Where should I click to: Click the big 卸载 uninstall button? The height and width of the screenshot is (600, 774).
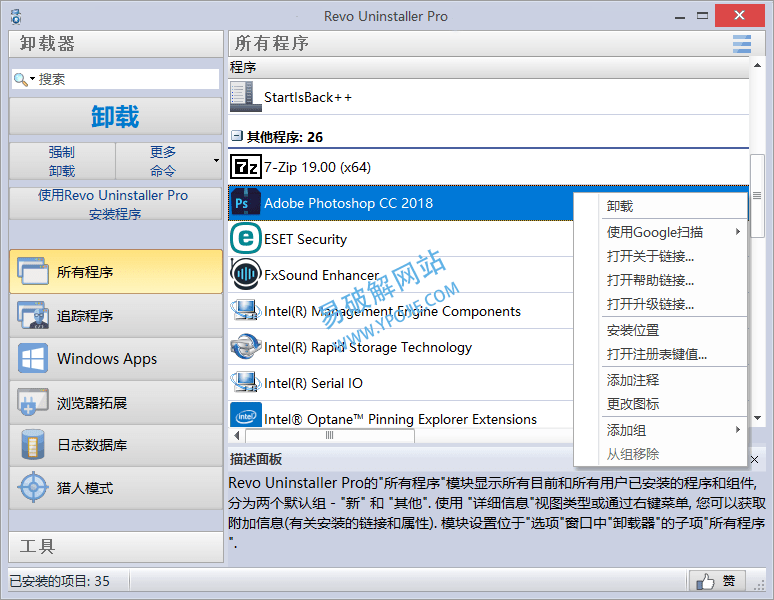[x=116, y=116]
